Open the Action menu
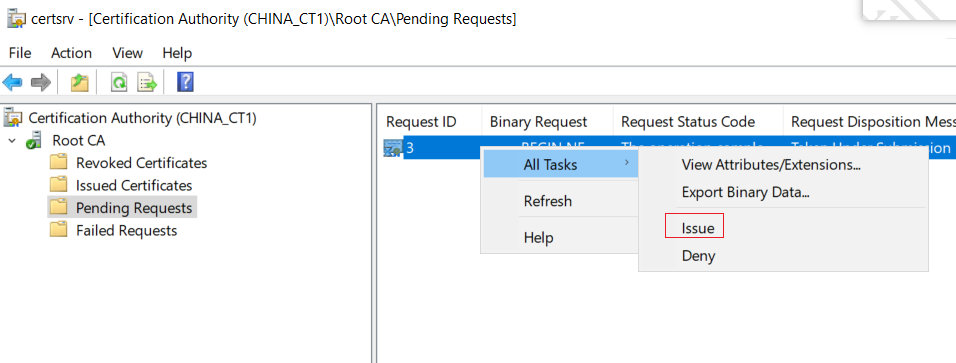This screenshot has width=956, height=363. coord(71,53)
